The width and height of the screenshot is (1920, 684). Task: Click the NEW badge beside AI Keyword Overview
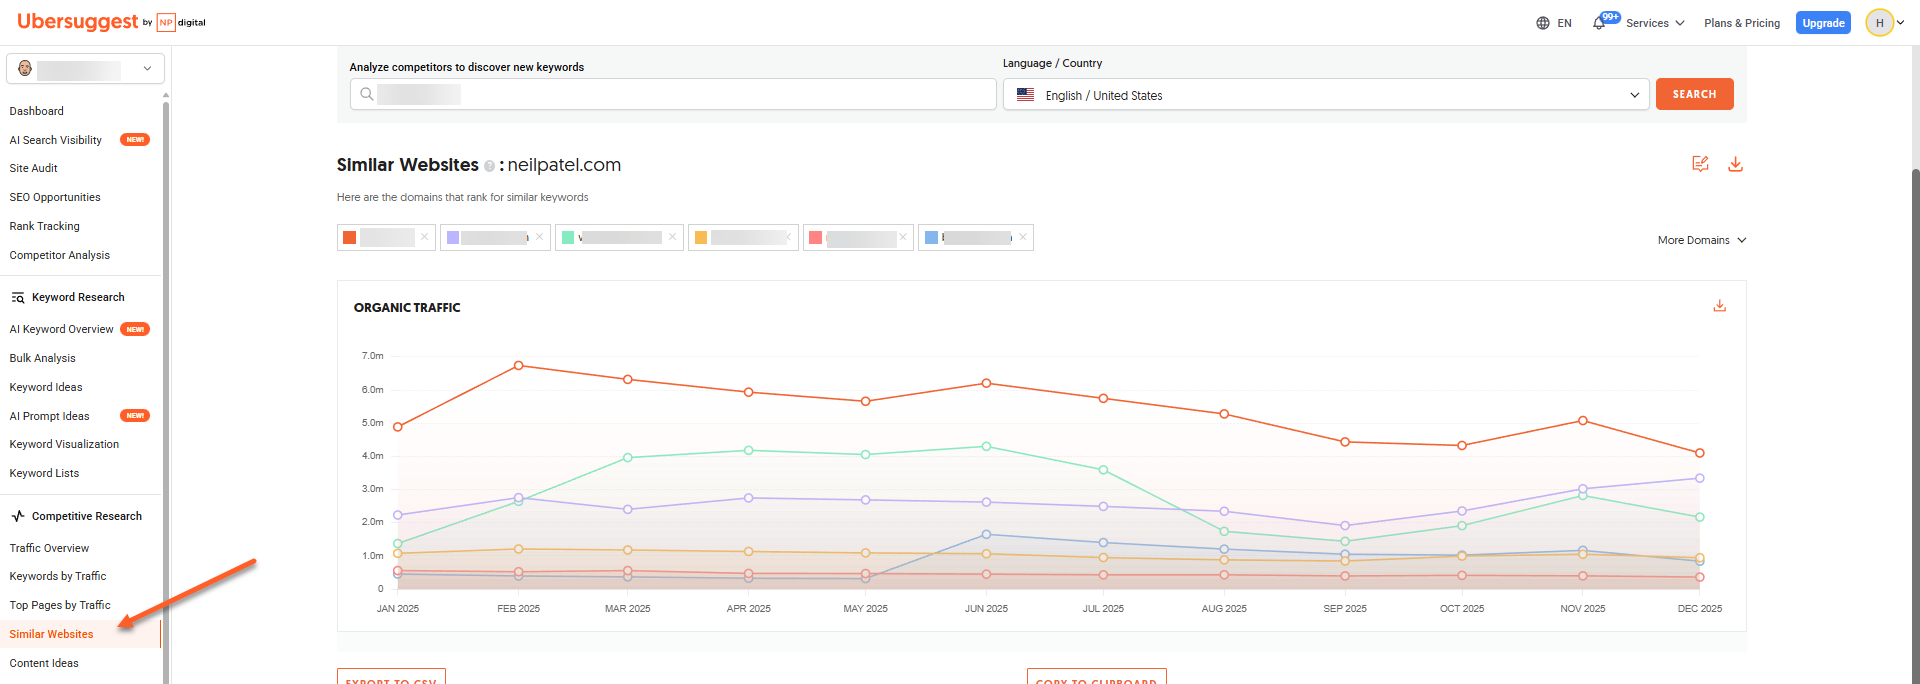tap(135, 329)
